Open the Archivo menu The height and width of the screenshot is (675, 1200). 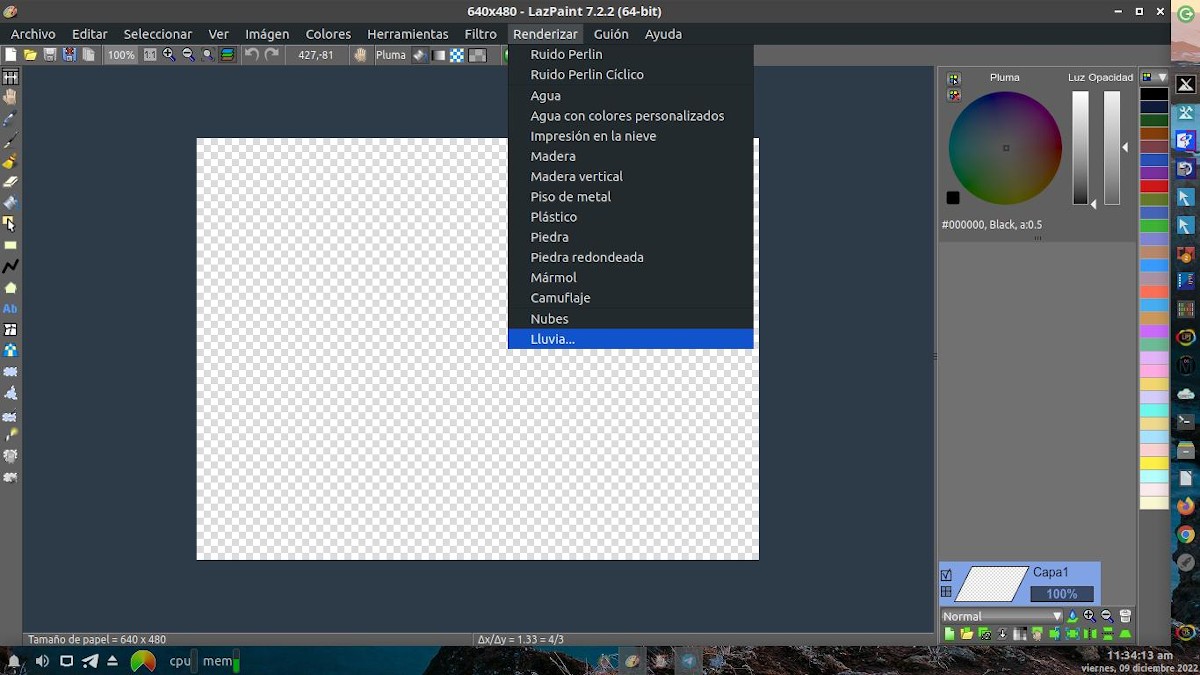click(33, 34)
